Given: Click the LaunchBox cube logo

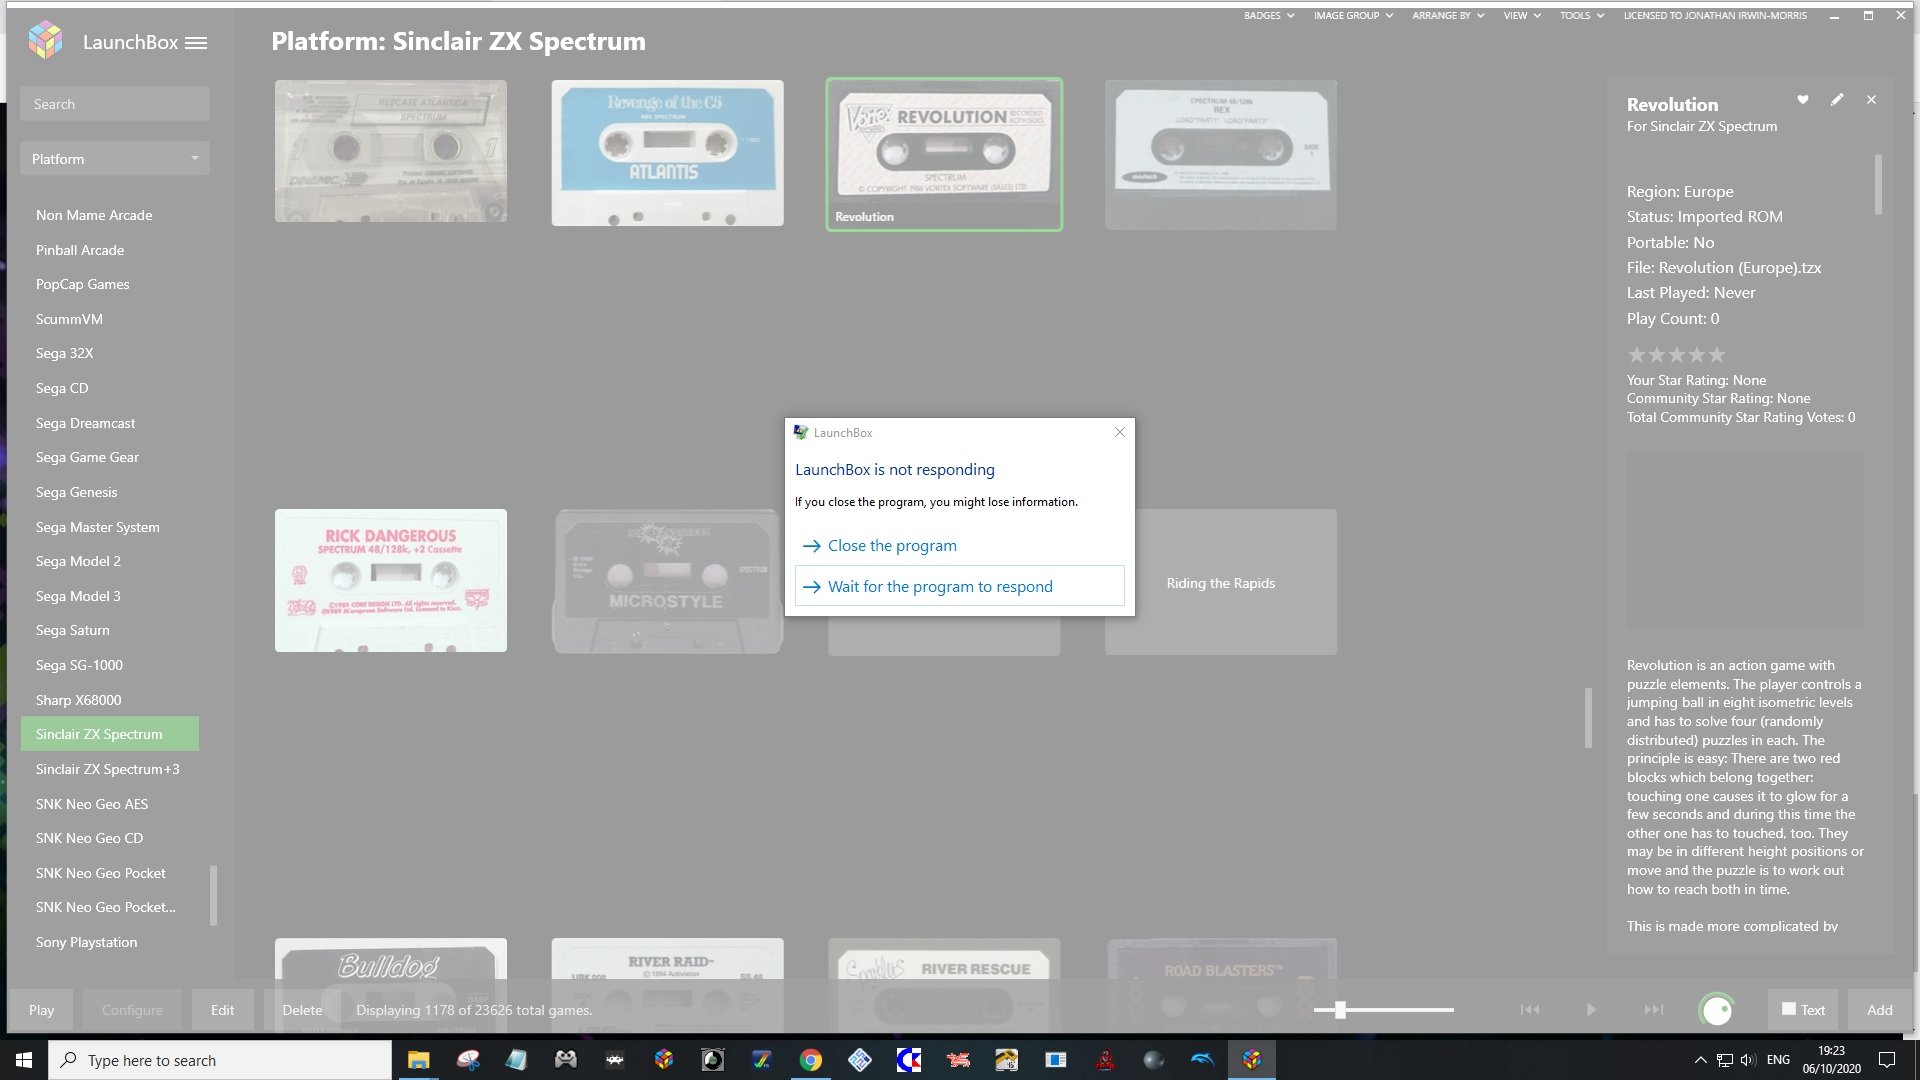Looking at the screenshot, I should 45,41.
